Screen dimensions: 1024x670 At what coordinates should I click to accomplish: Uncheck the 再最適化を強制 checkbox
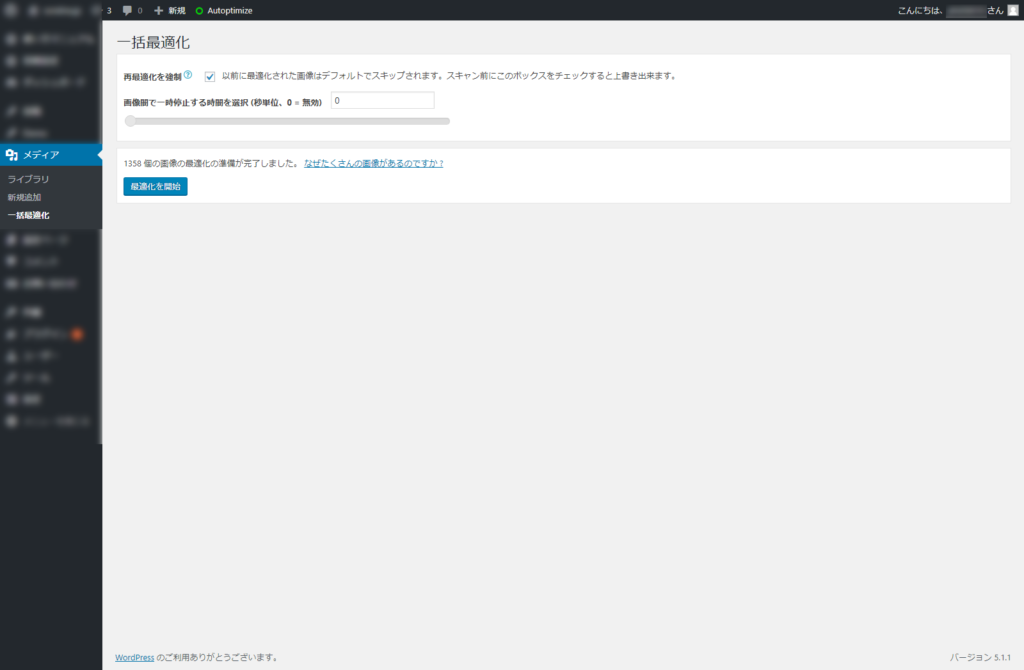(x=210, y=76)
